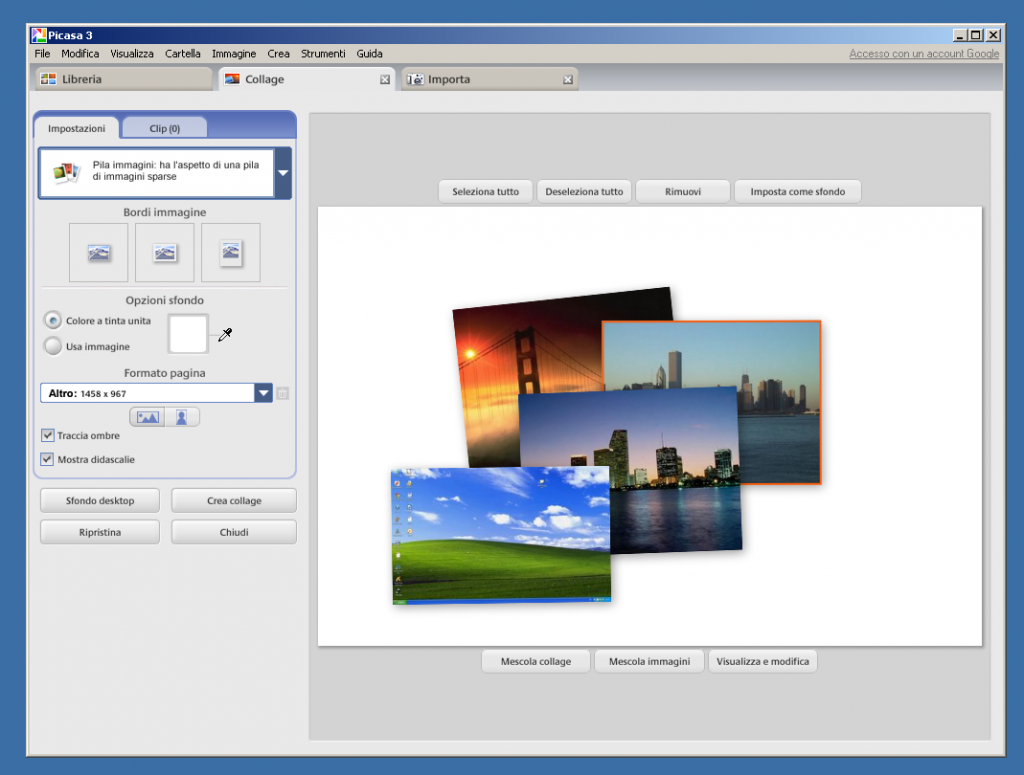The height and width of the screenshot is (775, 1024).
Task: Click the solid background color swatch
Action: click(187, 334)
